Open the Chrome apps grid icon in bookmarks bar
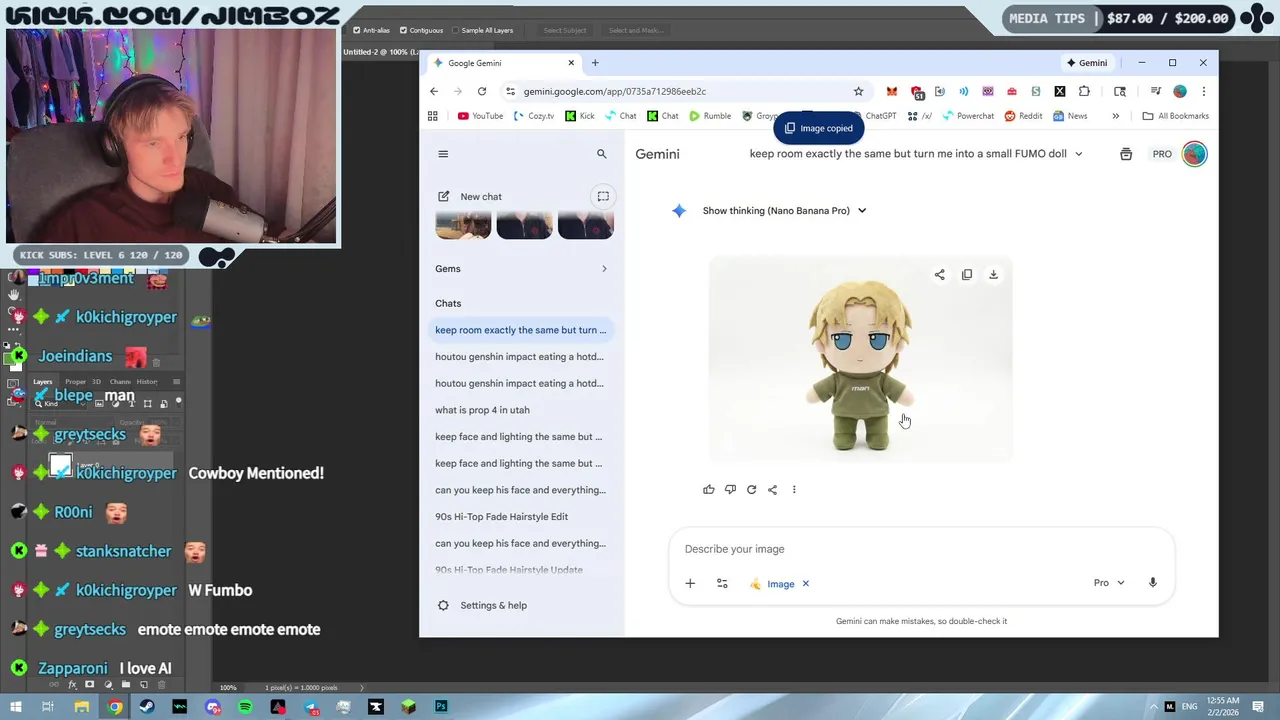 pyautogui.click(x=433, y=116)
